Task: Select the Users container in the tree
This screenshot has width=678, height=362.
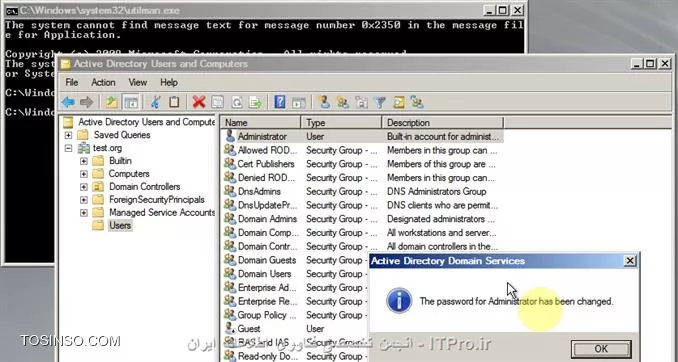Action: [120, 226]
